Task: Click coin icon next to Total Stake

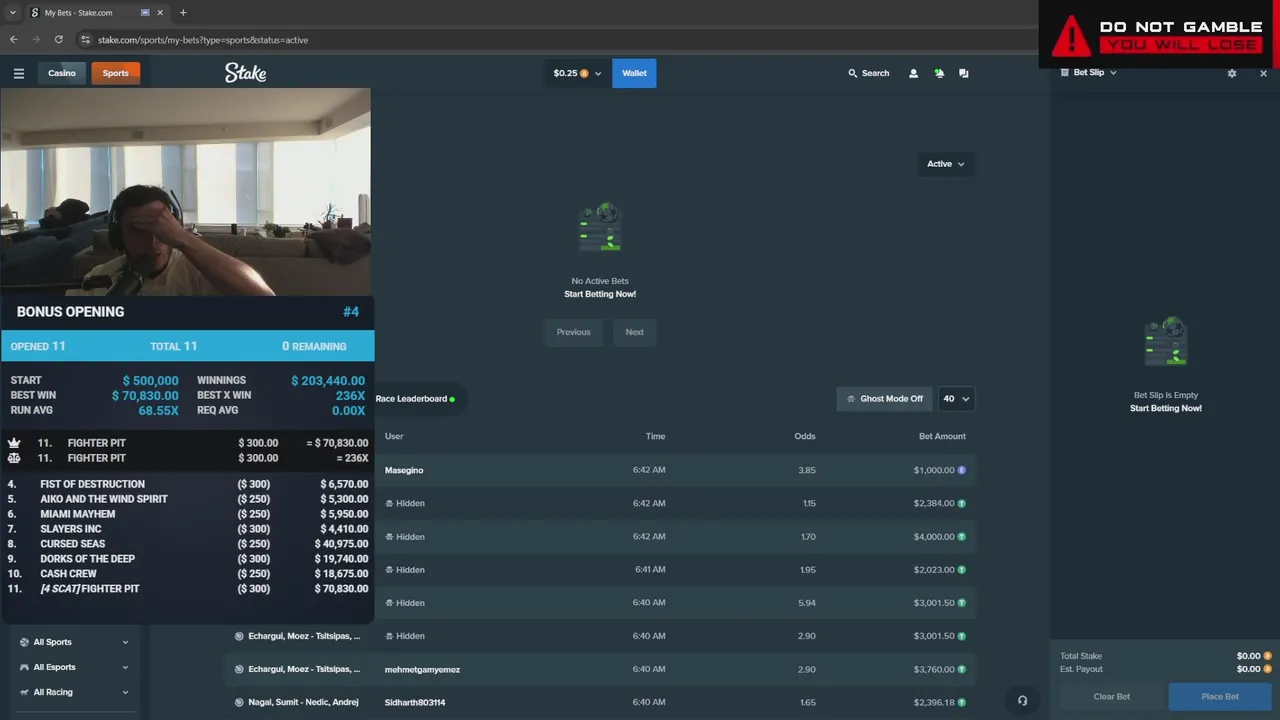Action: 1267,656
